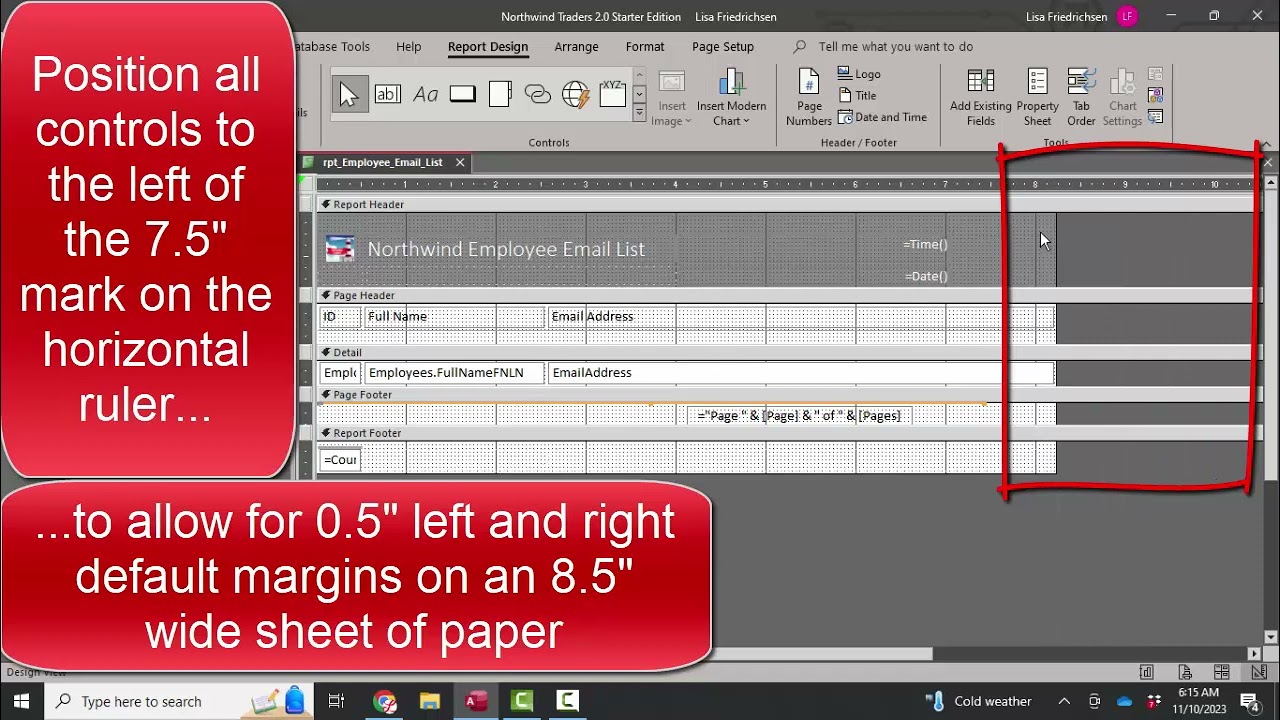Image resolution: width=1280 pixels, height=720 pixels.
Task: Show hidden system tray icons
Action: coord(1064,701)
